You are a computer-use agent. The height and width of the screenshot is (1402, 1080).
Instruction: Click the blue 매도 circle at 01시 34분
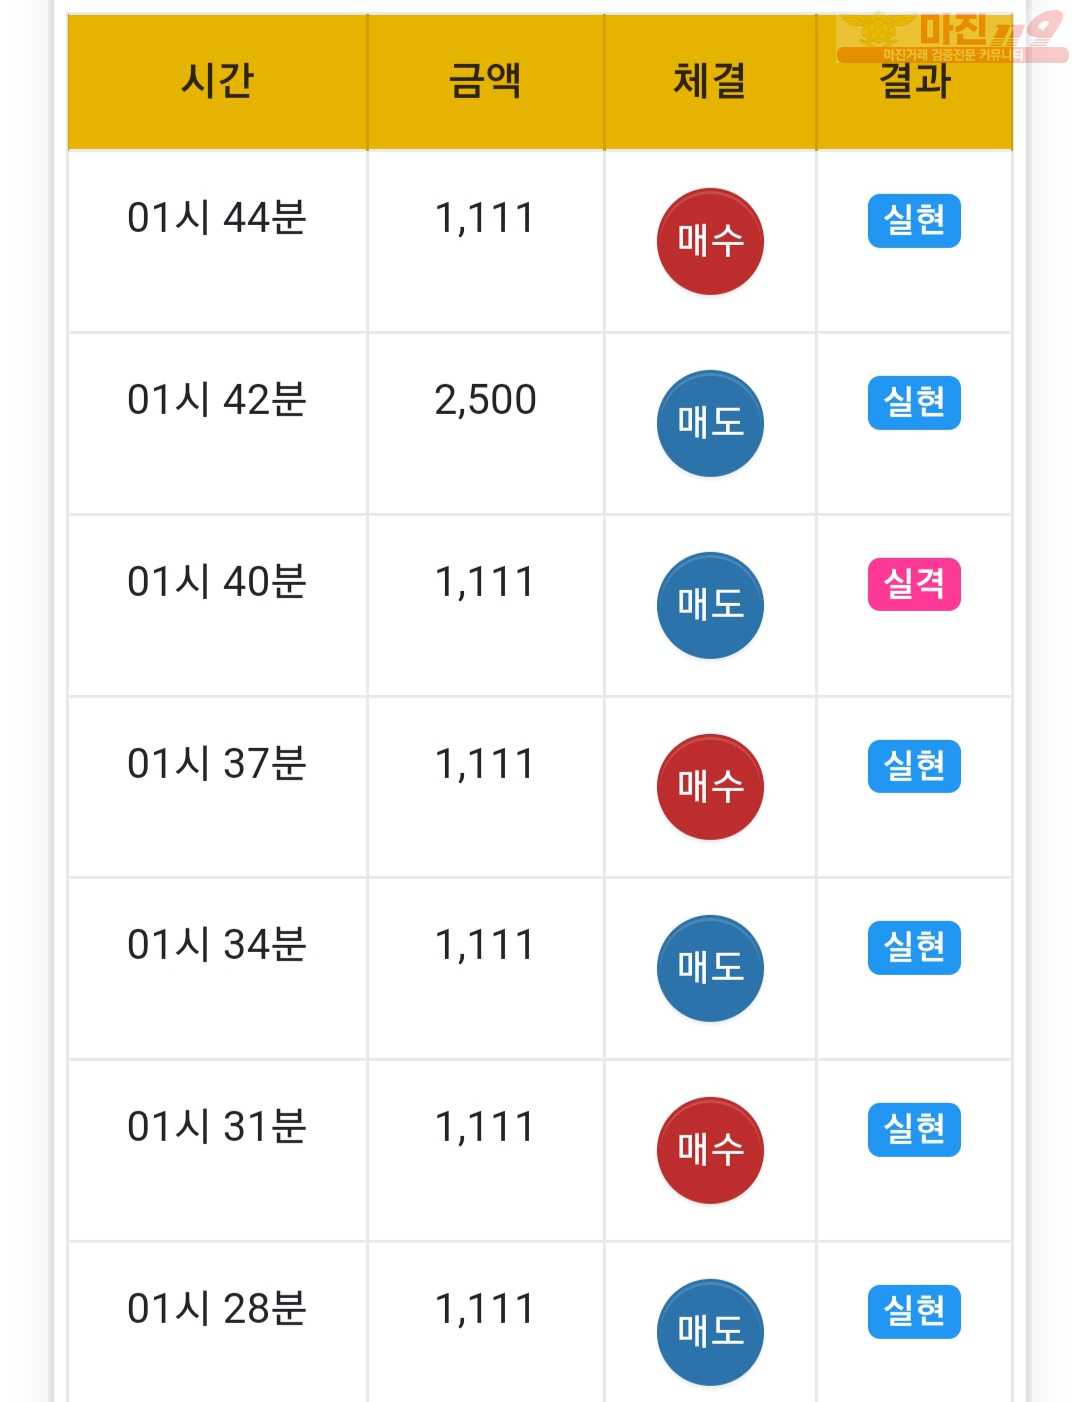pyautogui.click(x=710, y=968)
